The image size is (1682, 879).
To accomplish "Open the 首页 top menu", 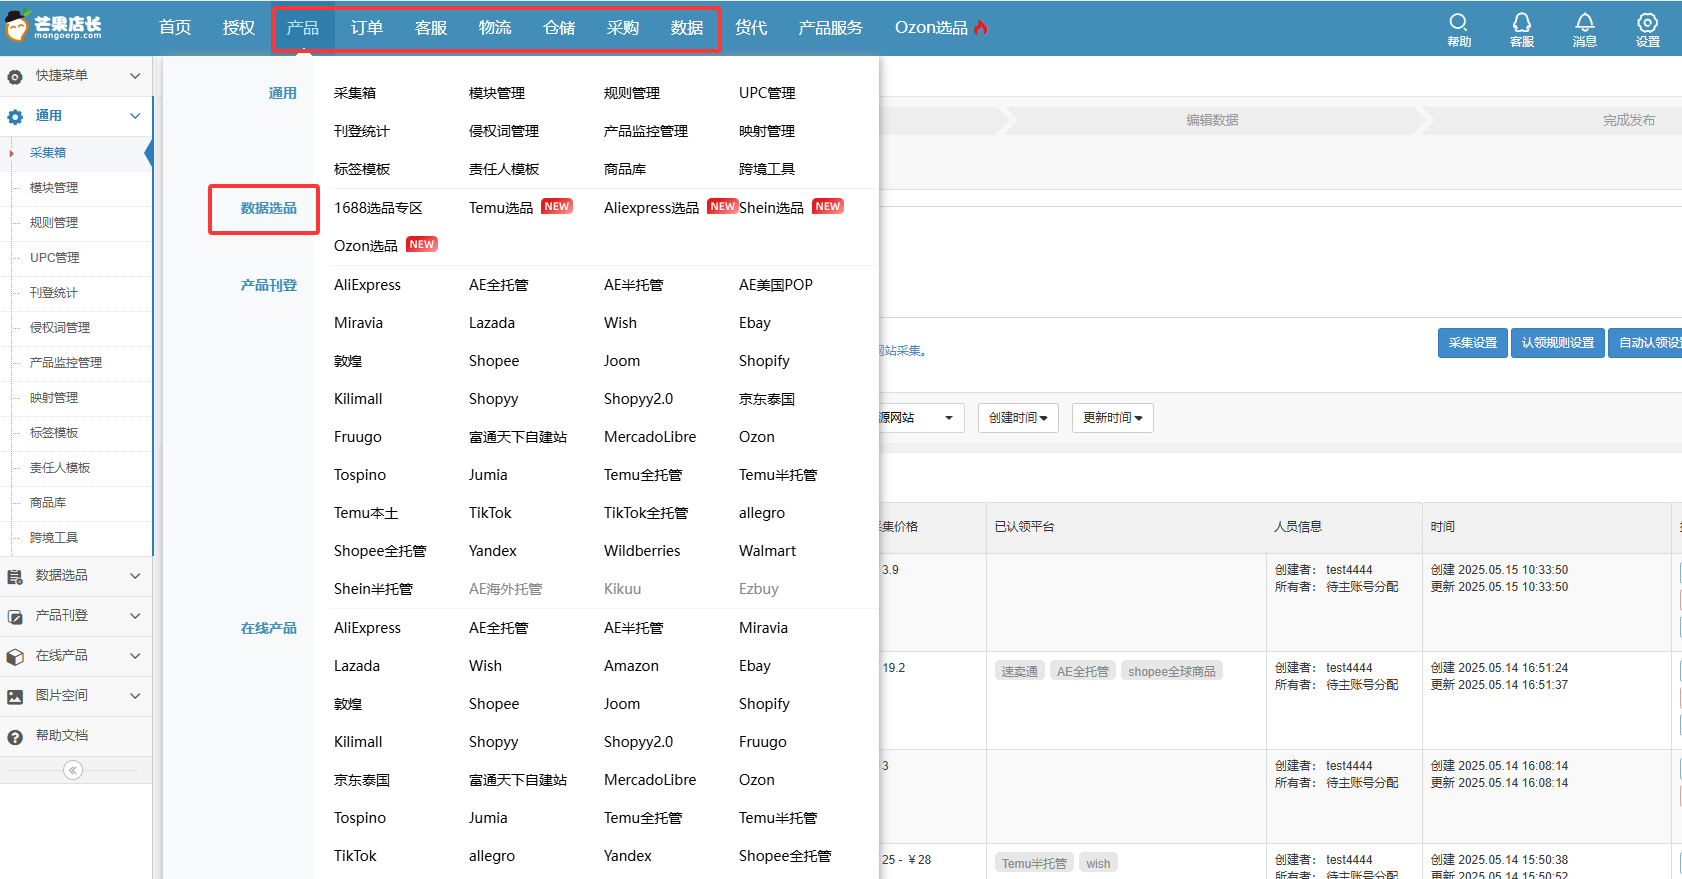I will click(x=175, y=27).
